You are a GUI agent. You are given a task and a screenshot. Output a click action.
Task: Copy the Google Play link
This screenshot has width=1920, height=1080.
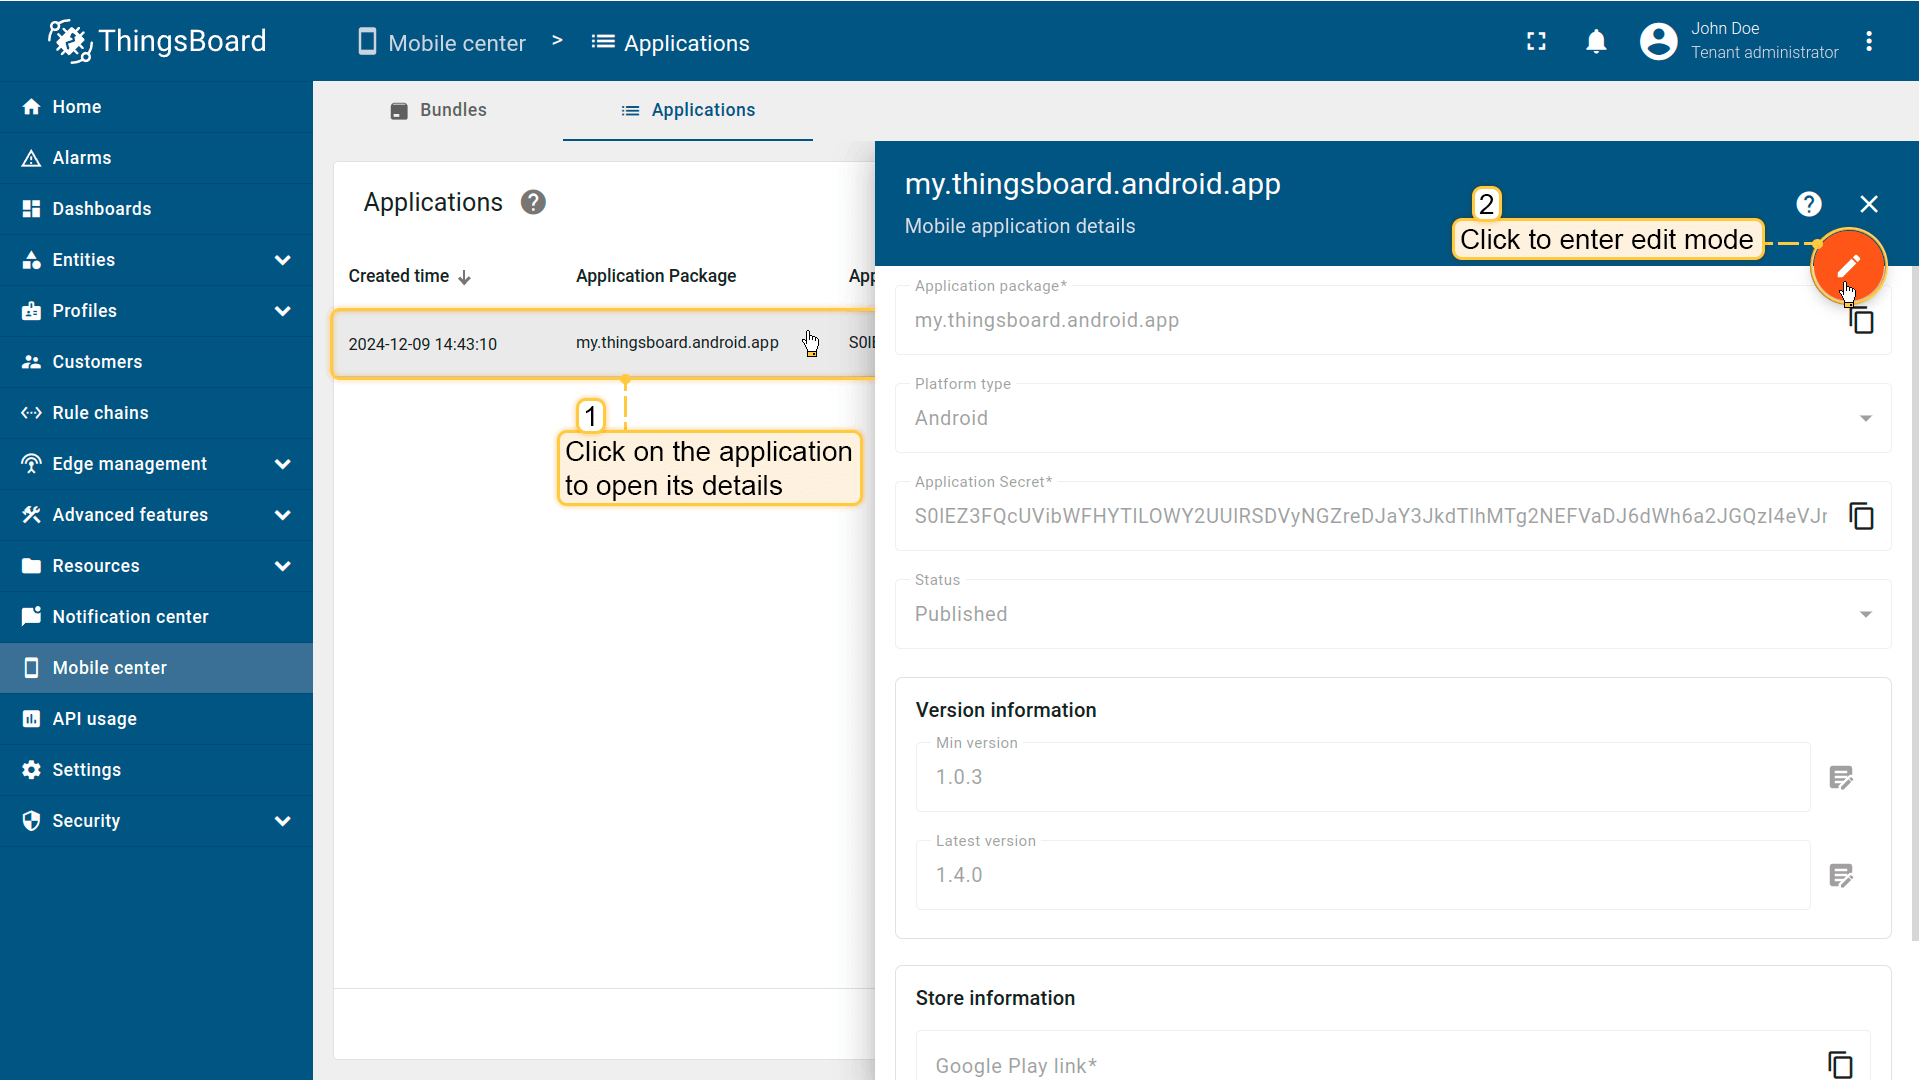point(1840,1065)
